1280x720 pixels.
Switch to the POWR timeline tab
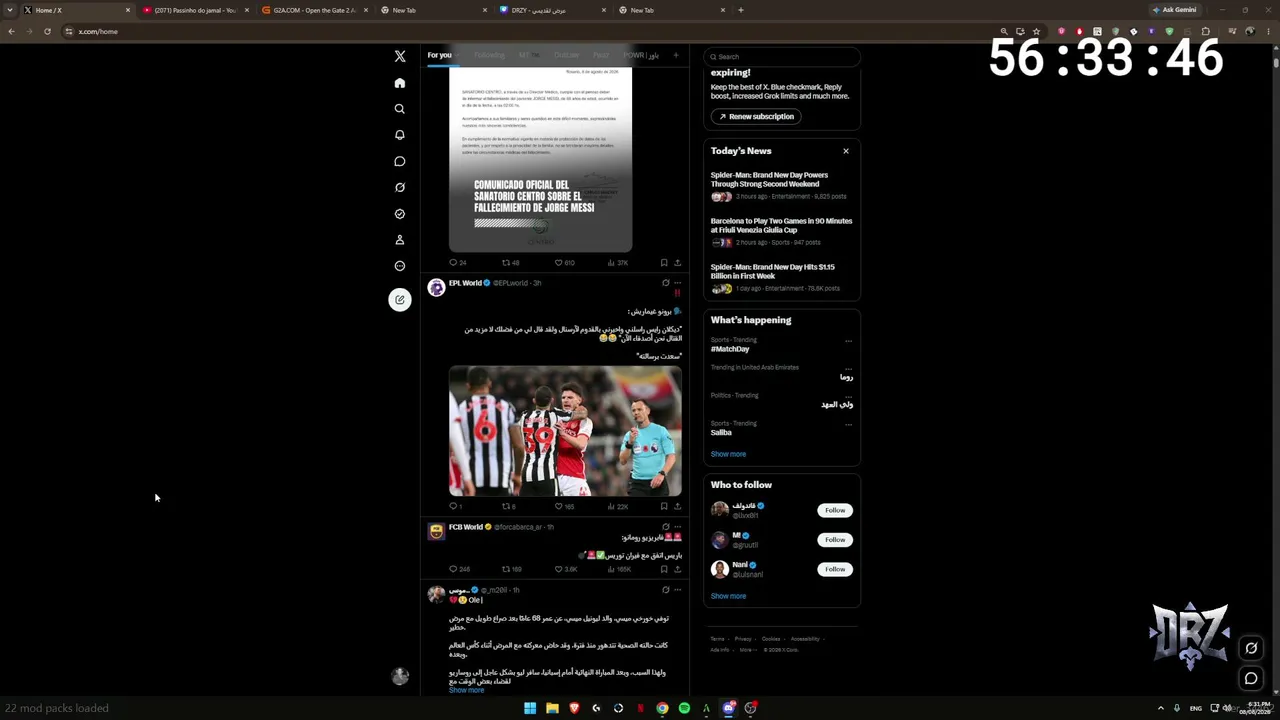click(x=641, y=55)
